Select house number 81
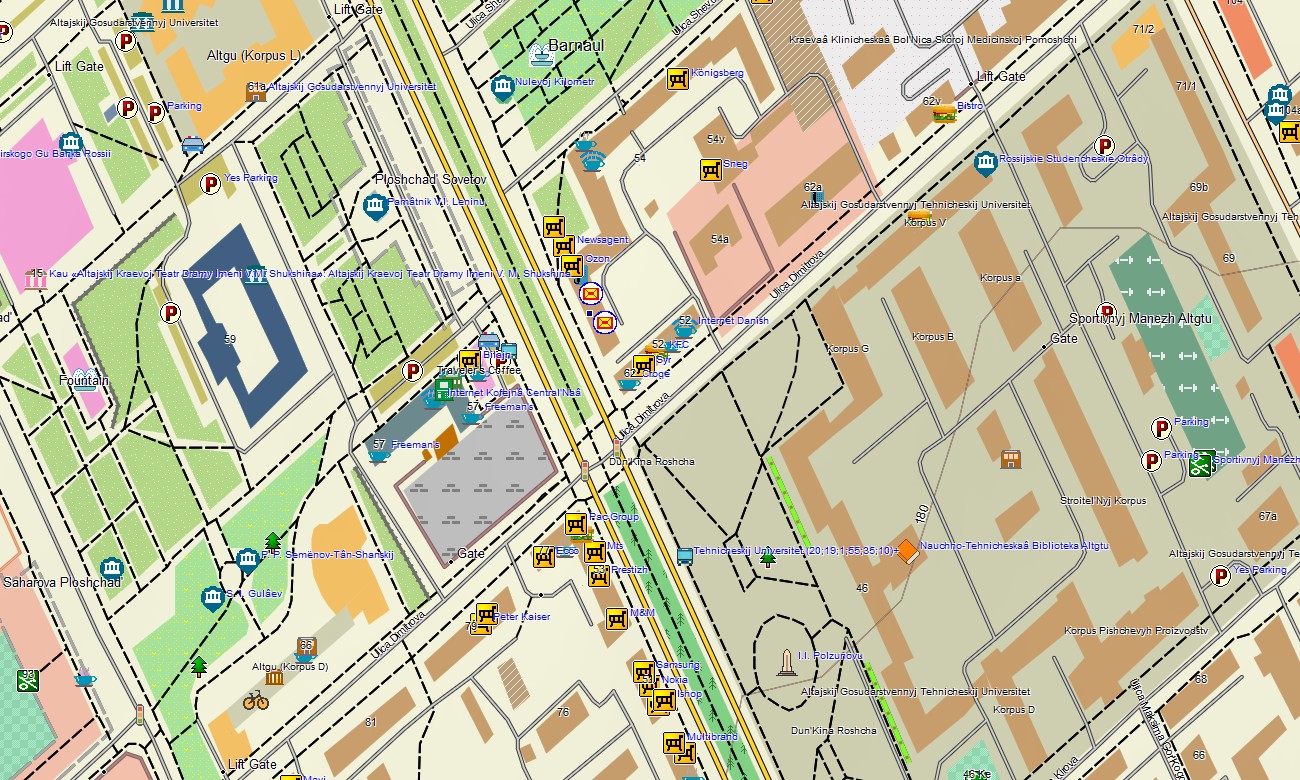The image size is (1300, 780). point(371,722)
